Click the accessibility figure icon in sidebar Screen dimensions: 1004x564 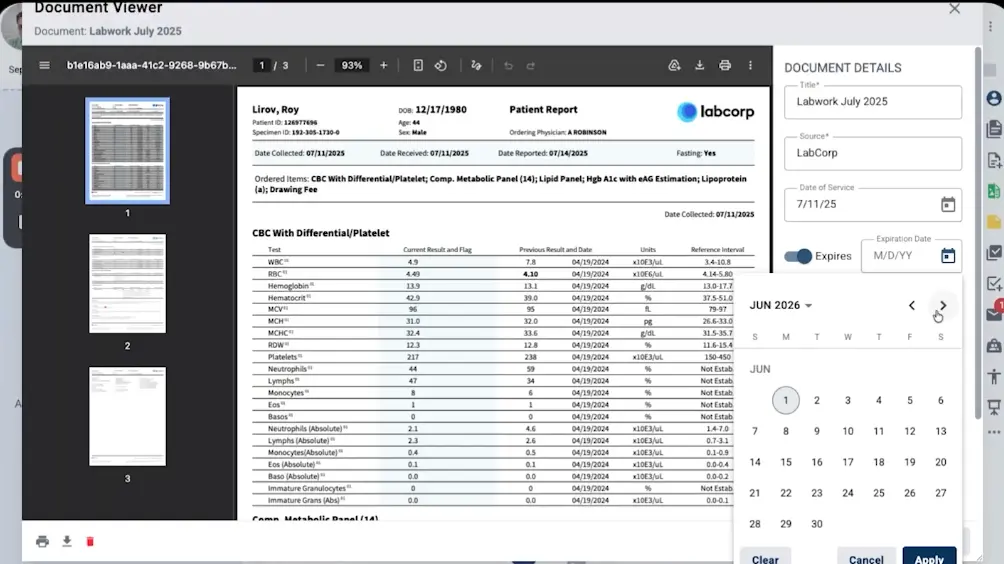point(994,376)
